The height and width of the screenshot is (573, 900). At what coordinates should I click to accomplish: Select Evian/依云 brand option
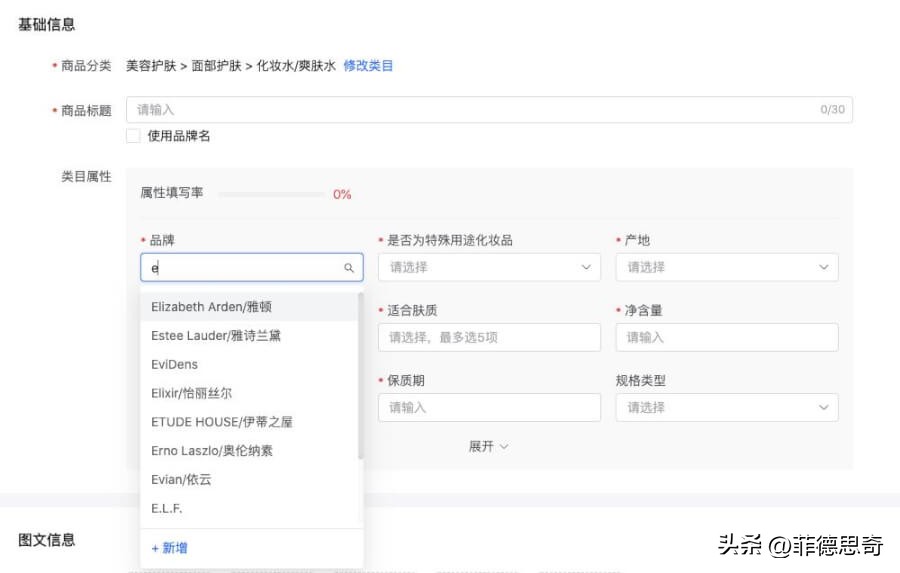[249, 479]
